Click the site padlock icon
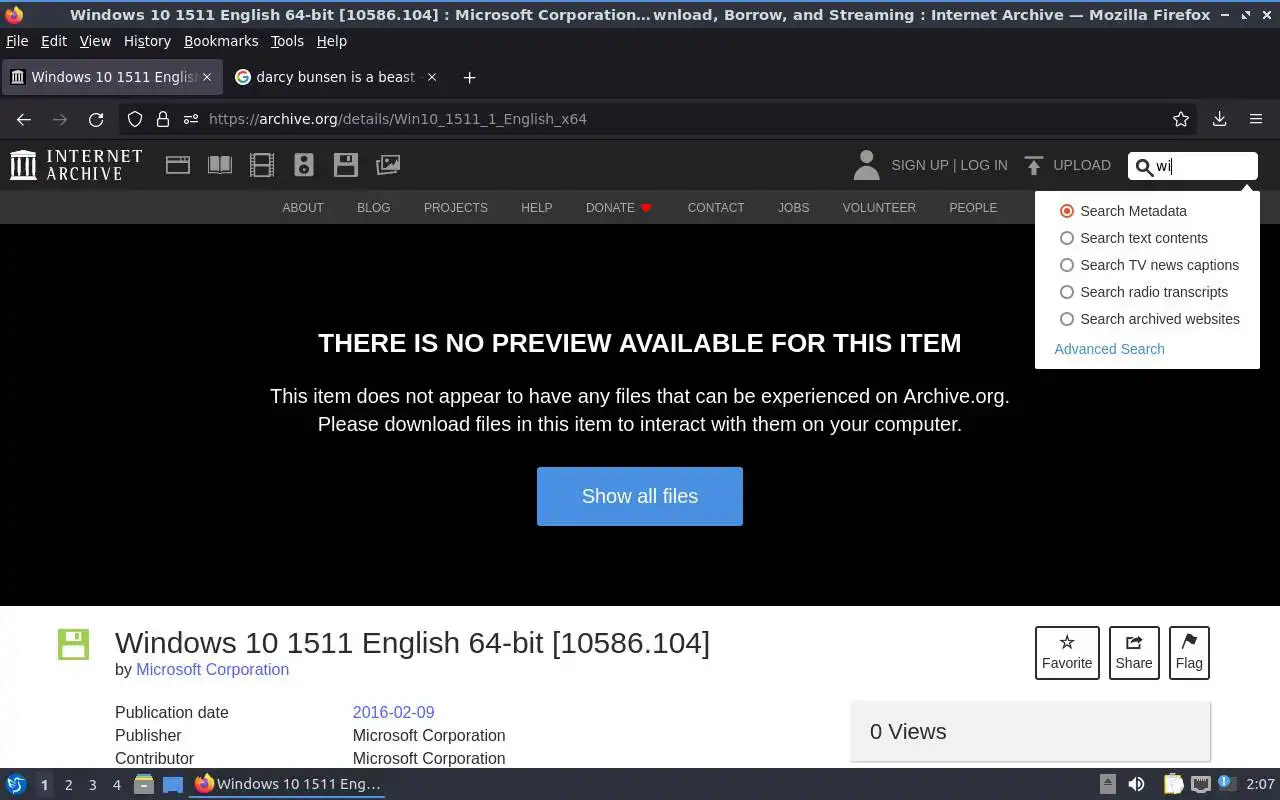Viewport: 1280px width, 800px height. (x=163, y=119)
